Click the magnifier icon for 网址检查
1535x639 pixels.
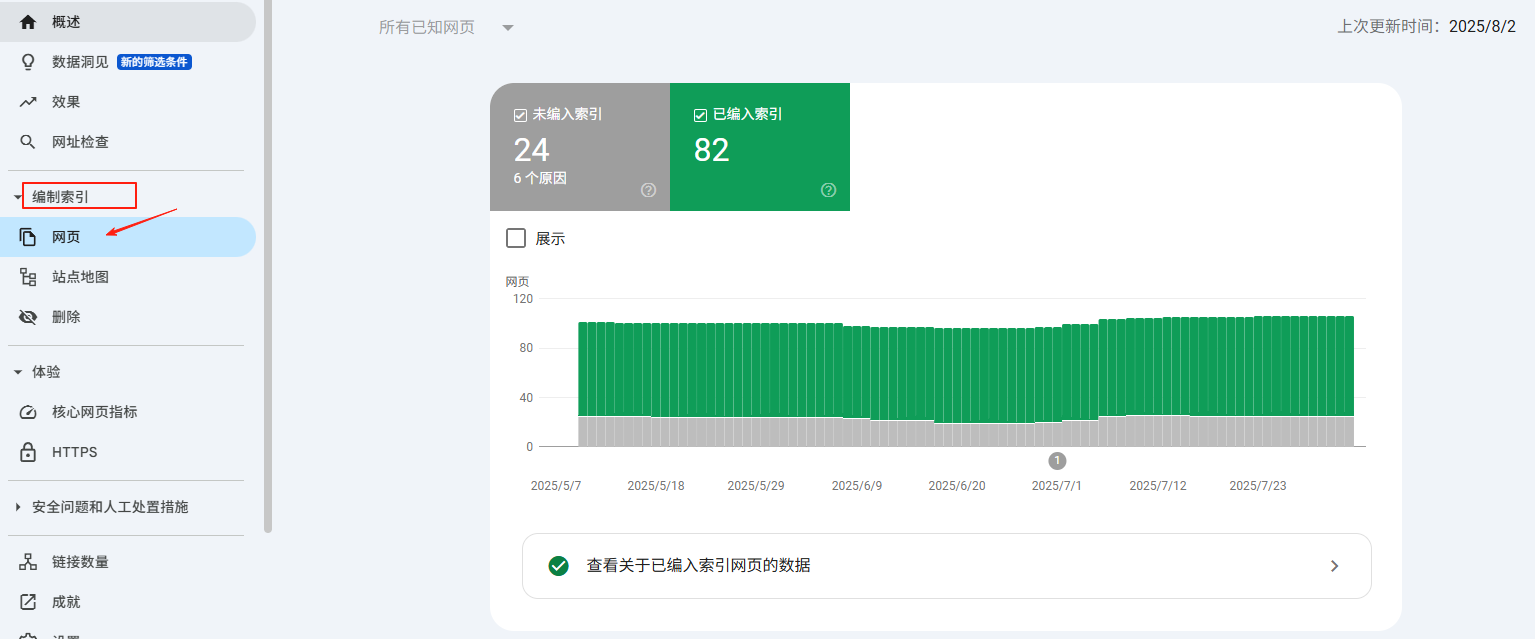(28, 142)
